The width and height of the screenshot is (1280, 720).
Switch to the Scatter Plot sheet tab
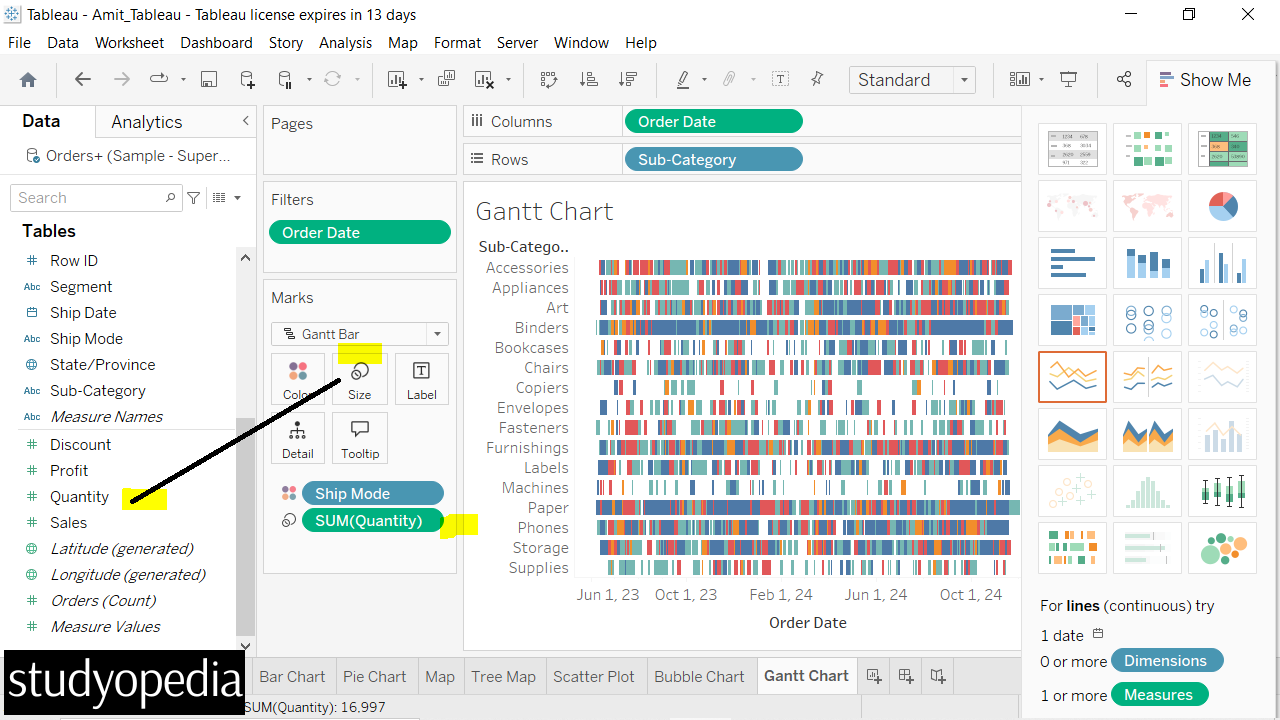click(x=594, y=676)
